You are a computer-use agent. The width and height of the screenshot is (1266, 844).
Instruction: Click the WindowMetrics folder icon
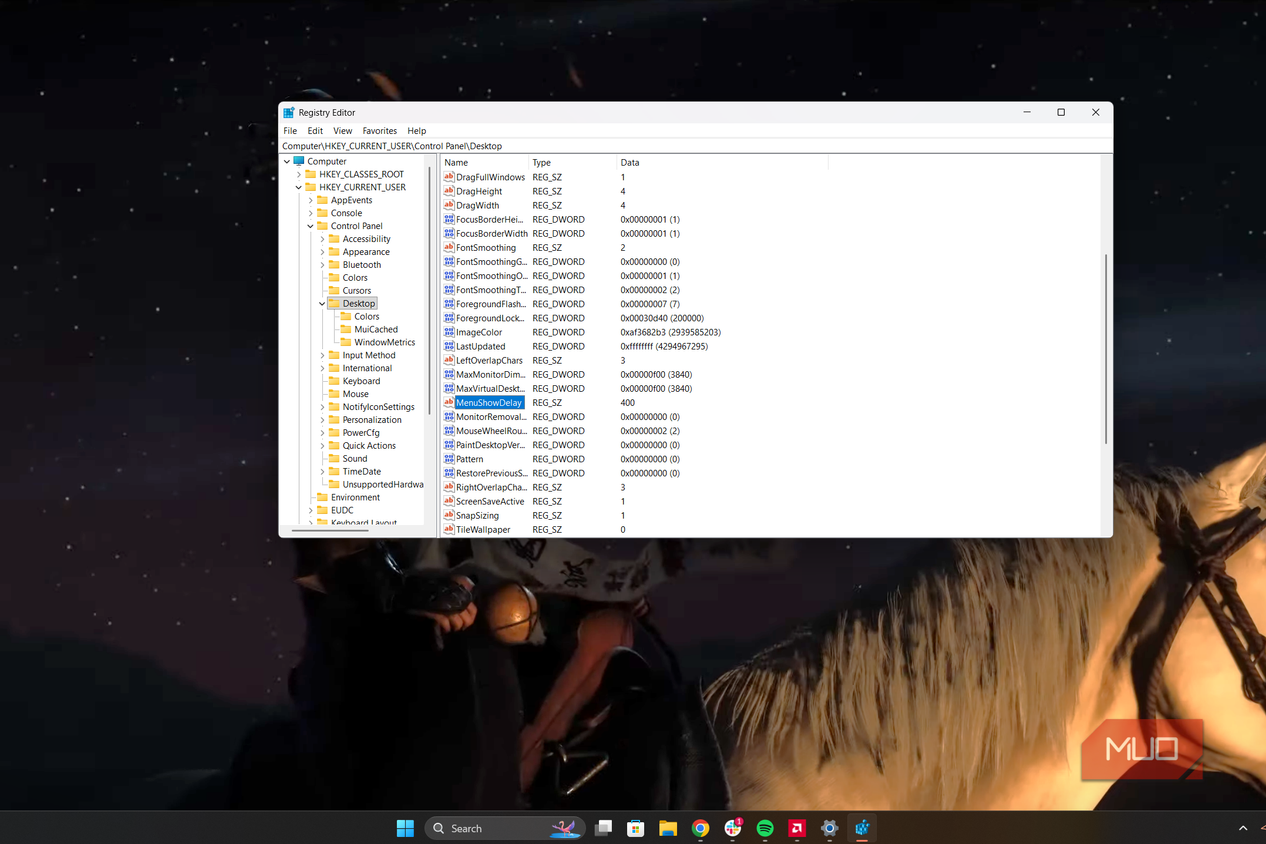(x=346, y=342)
